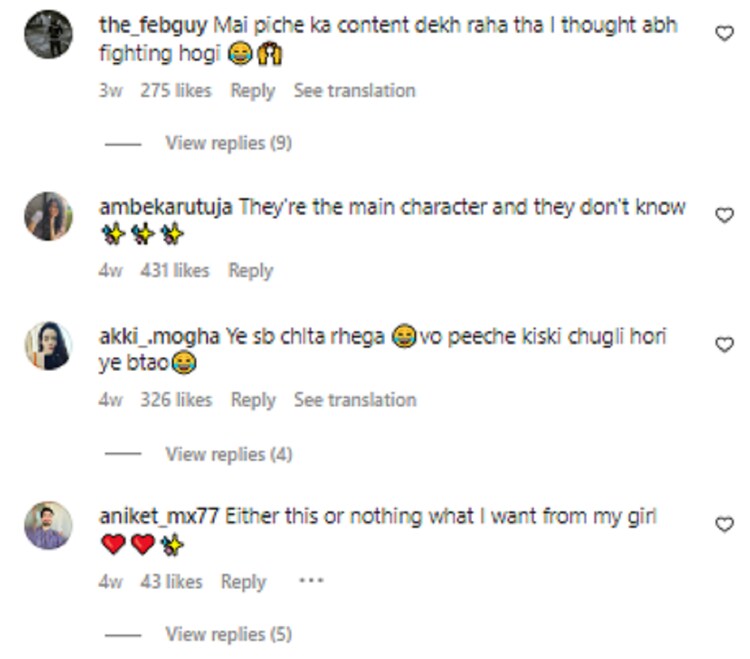This screenshot has width=750, height=659.
Task: Expand View replies (9)
Action: [x=229, y=143]
